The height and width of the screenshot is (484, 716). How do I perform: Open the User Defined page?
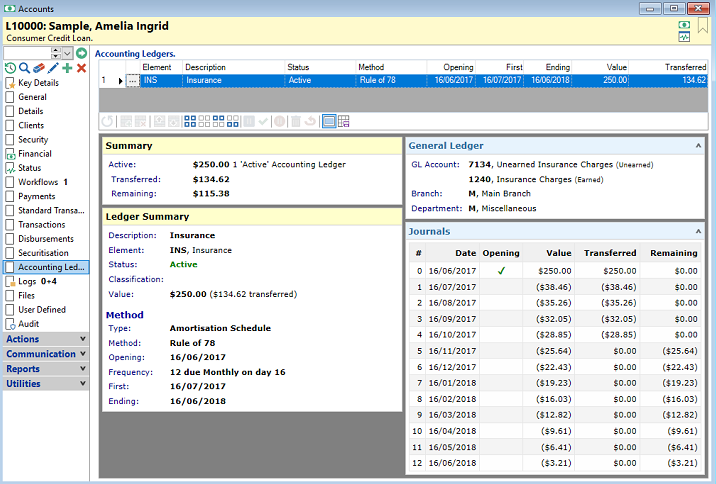[42, 309]
